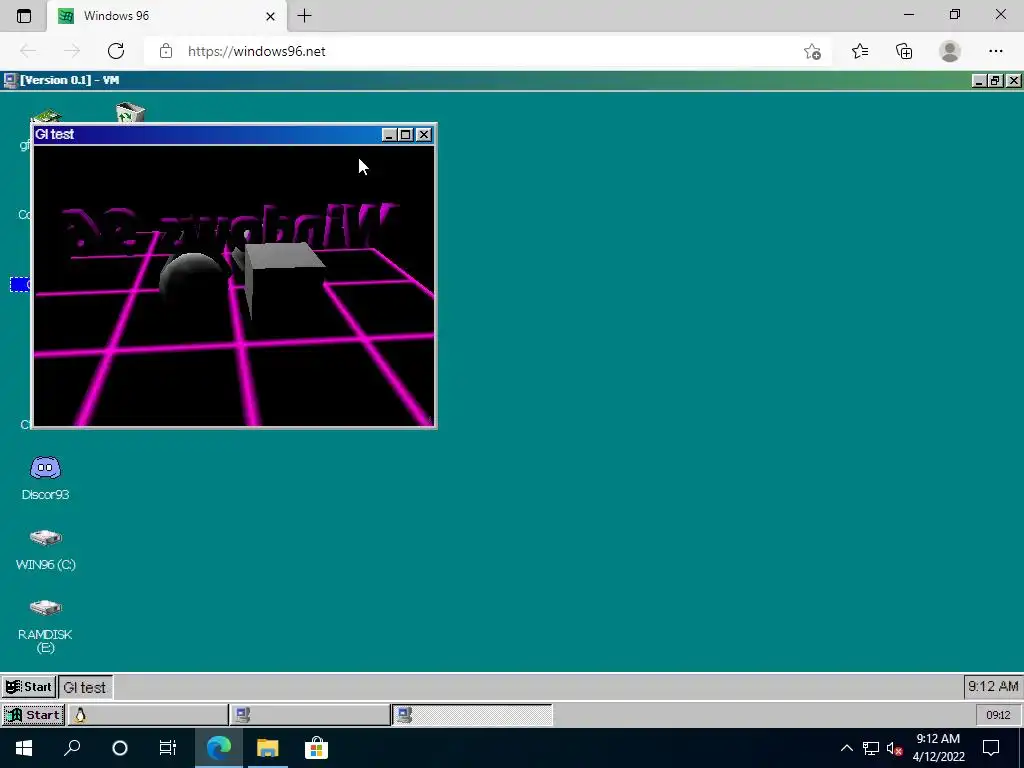Screen dimensions: 1024x768
Task: Click the 09:12 clock in outer taskbar tray
Action: coord(998,715)
